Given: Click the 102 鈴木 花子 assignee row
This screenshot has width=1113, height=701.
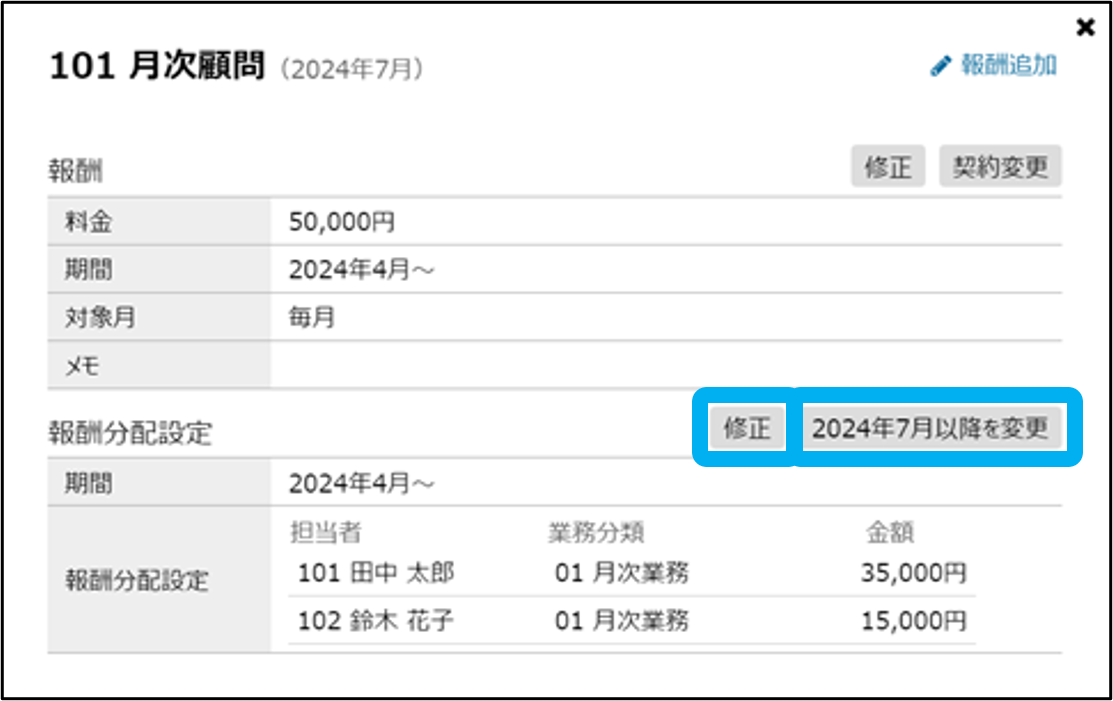Looking at the screenshot, I should tap(376, 621).
